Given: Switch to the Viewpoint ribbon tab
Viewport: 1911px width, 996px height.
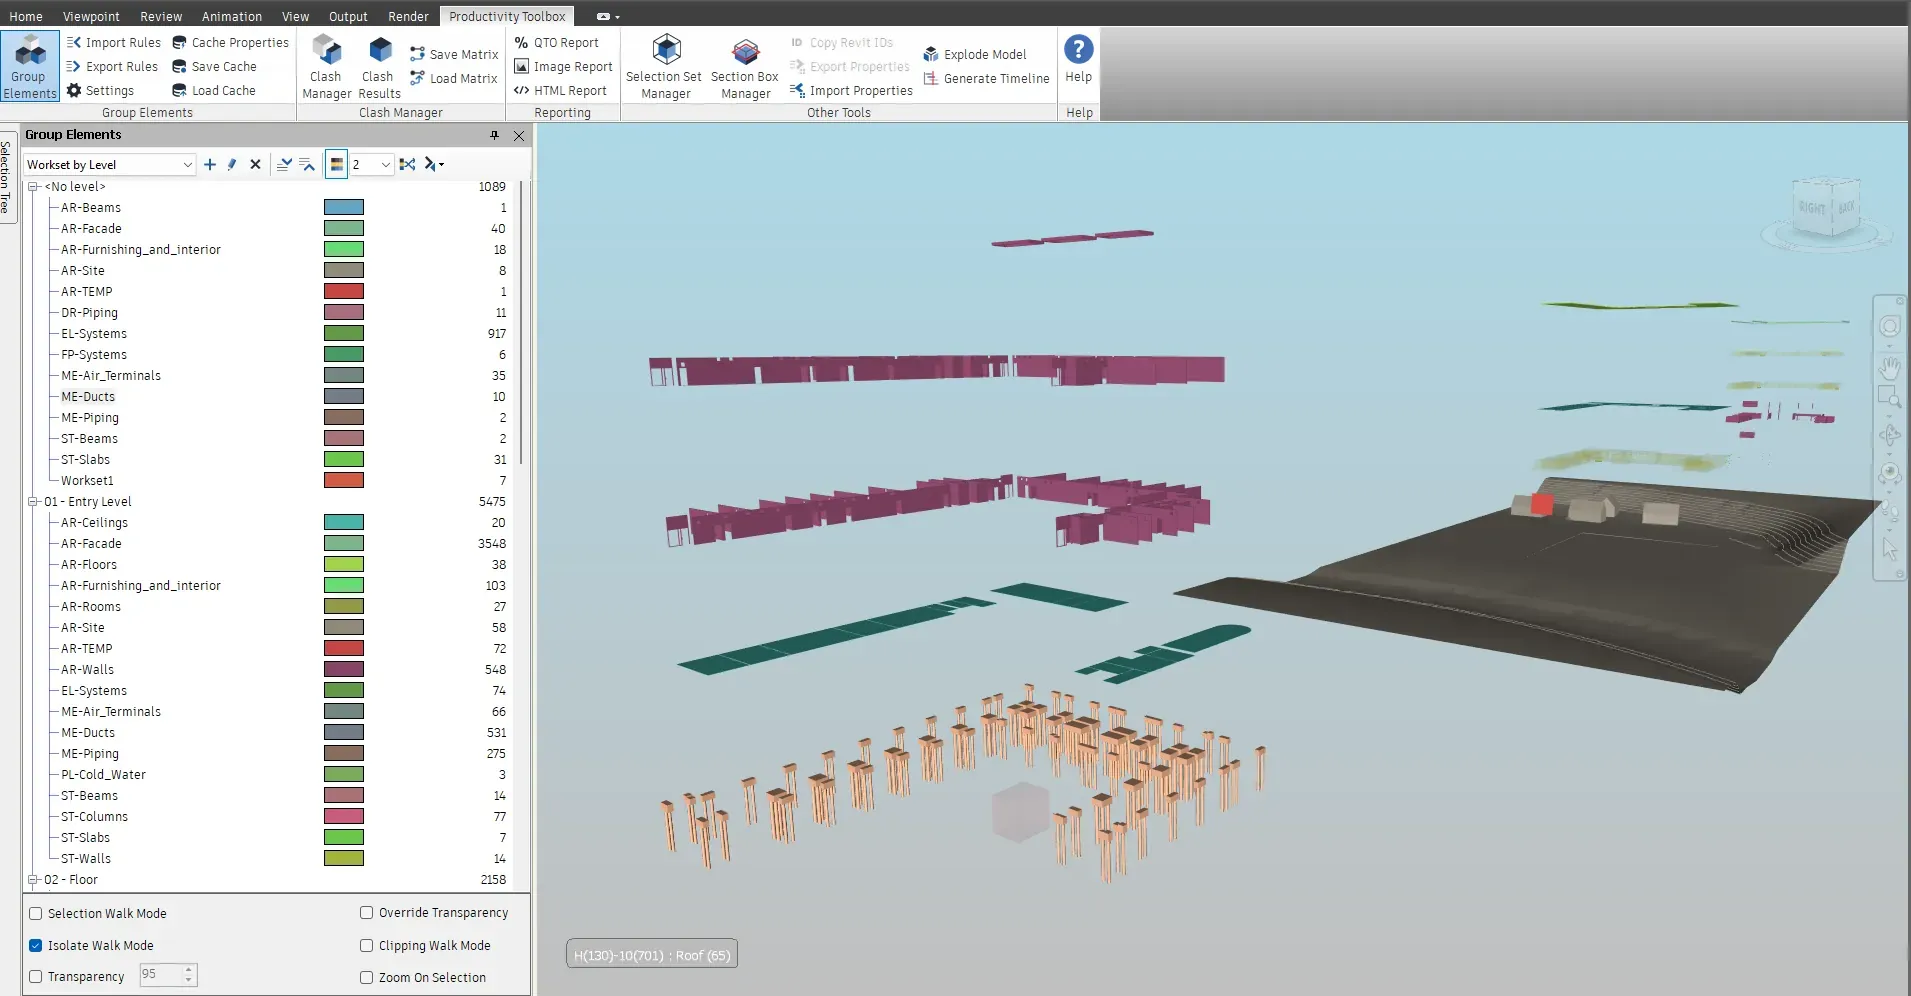Looking at the screenshot, I should [x=91, y=16].
